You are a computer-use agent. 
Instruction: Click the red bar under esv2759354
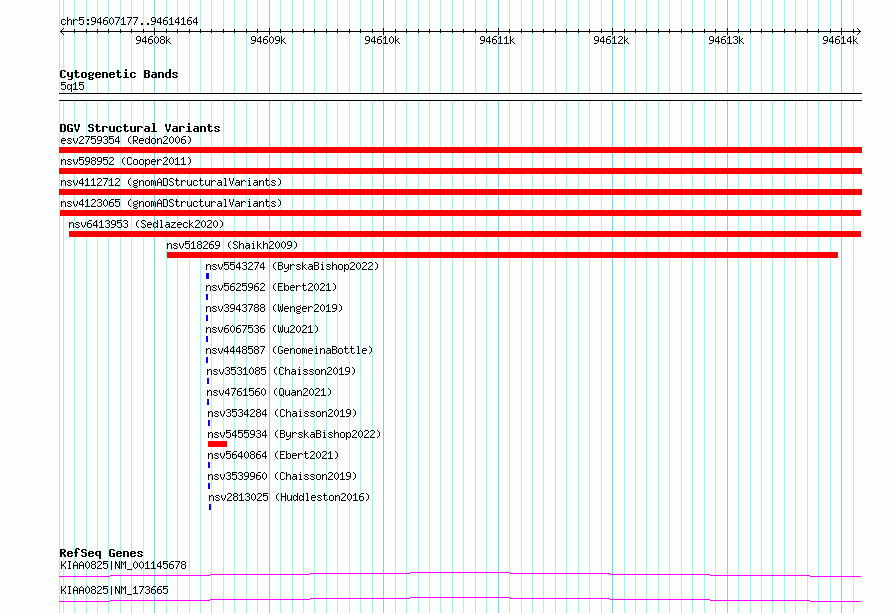460,150
